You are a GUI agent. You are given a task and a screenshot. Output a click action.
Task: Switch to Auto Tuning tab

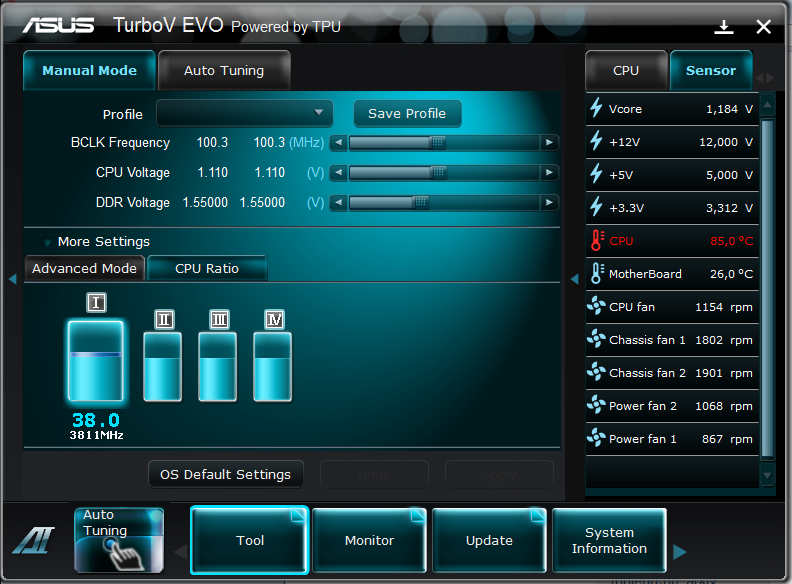tap(224, 70)
